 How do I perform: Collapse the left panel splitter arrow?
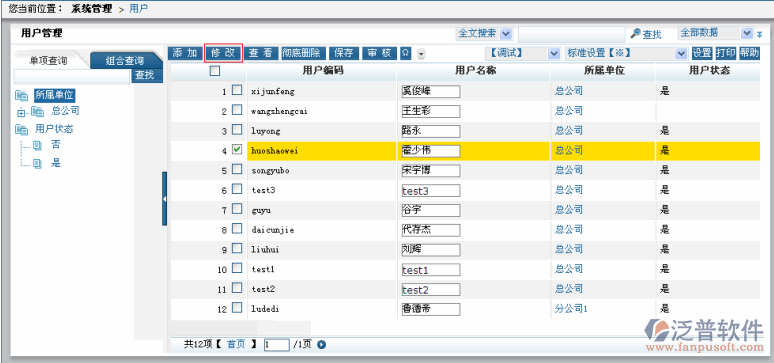165,199
